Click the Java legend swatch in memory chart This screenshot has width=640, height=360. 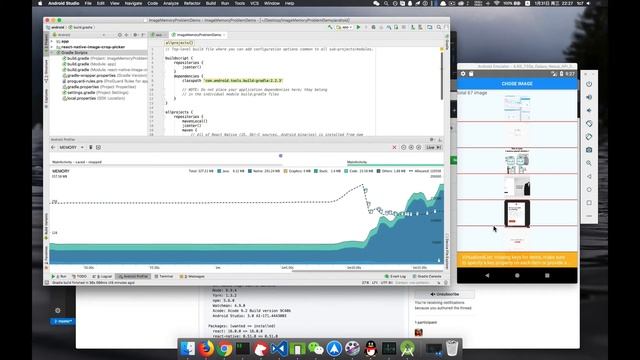tap(219, 171)
